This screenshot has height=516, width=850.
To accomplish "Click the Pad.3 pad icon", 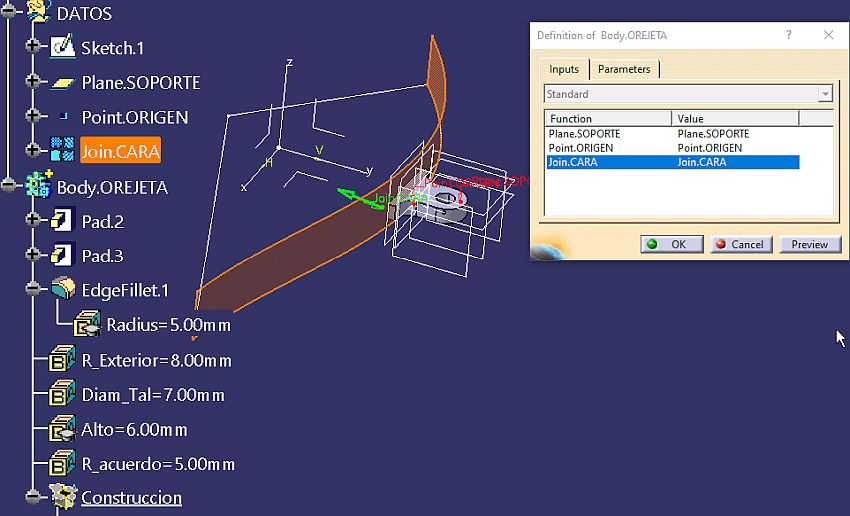I will pyautogui.click(x=62, y=255).
